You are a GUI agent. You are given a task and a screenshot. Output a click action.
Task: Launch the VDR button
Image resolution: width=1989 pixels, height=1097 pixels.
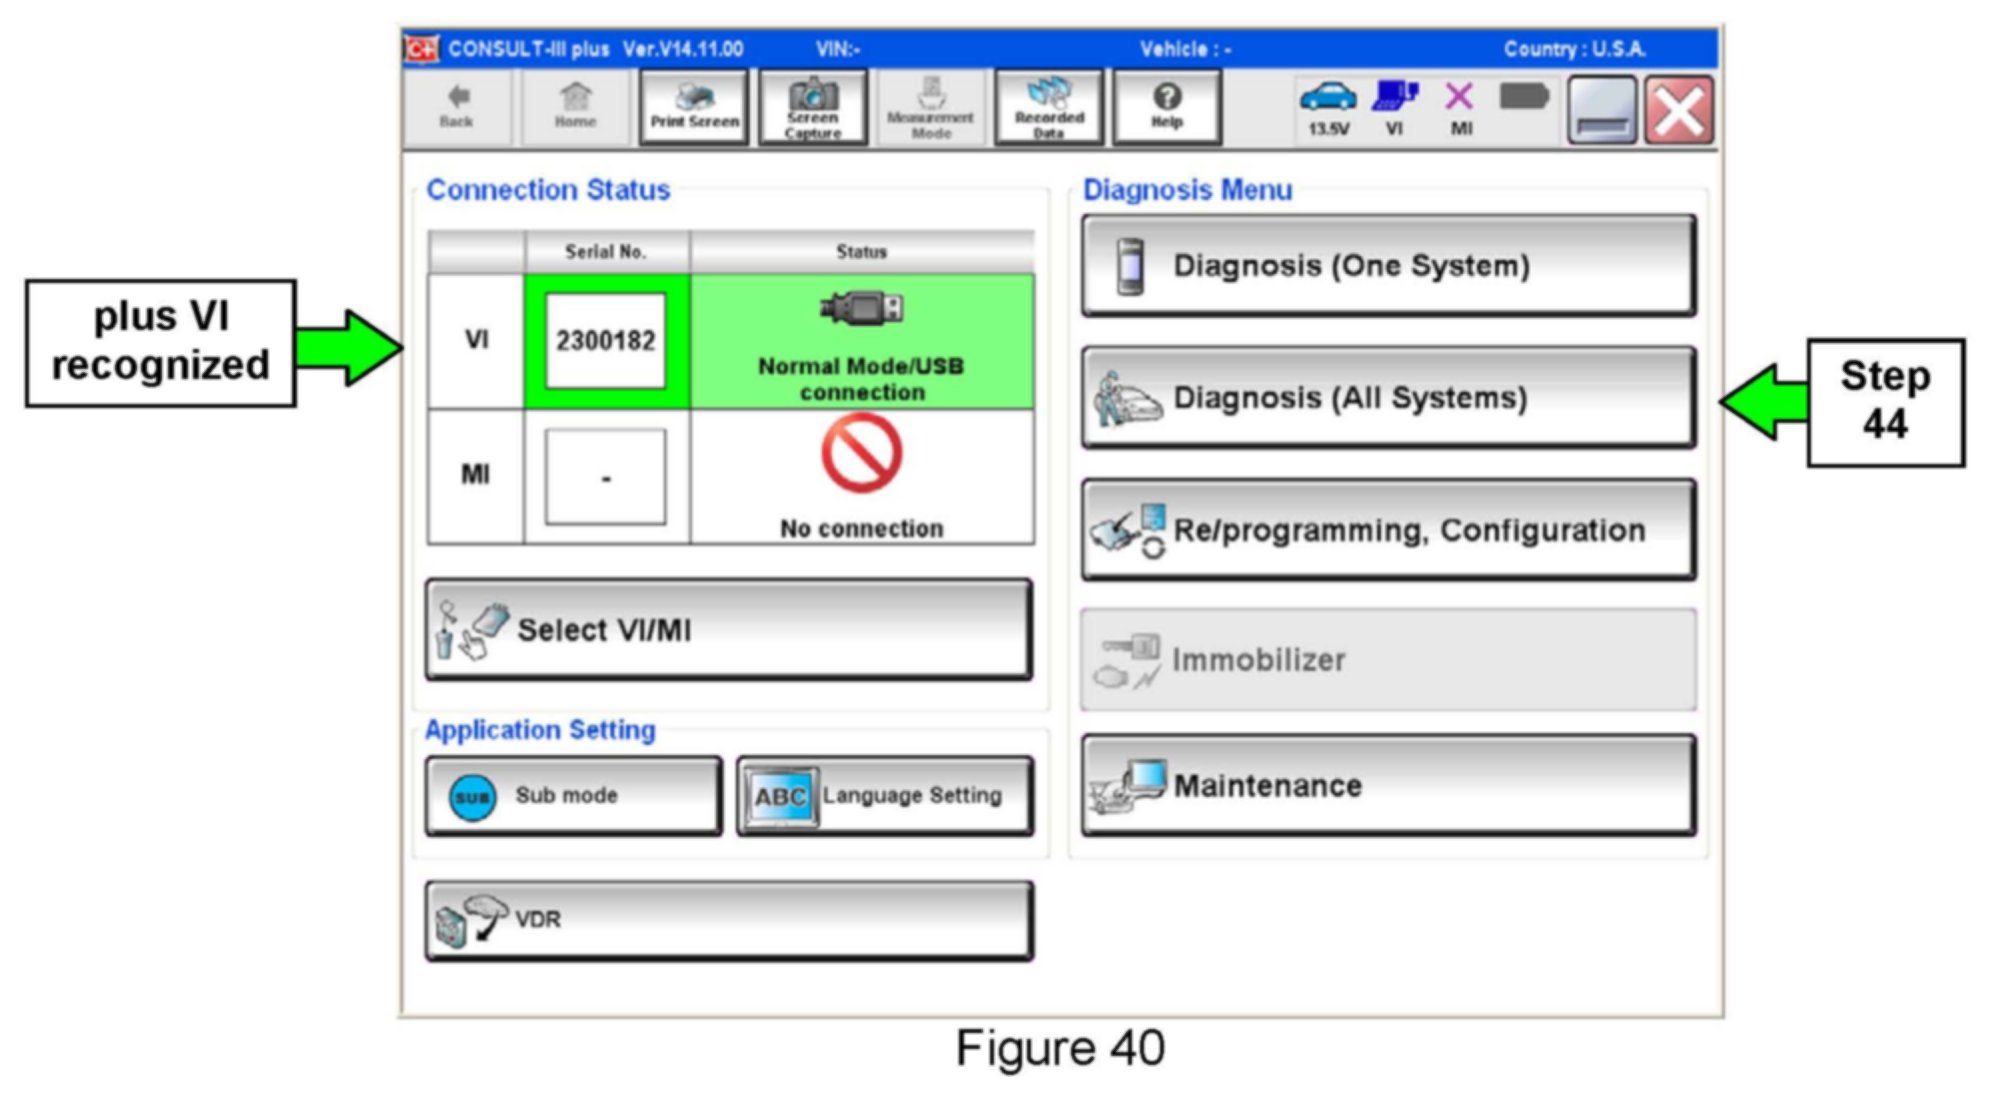729,920
